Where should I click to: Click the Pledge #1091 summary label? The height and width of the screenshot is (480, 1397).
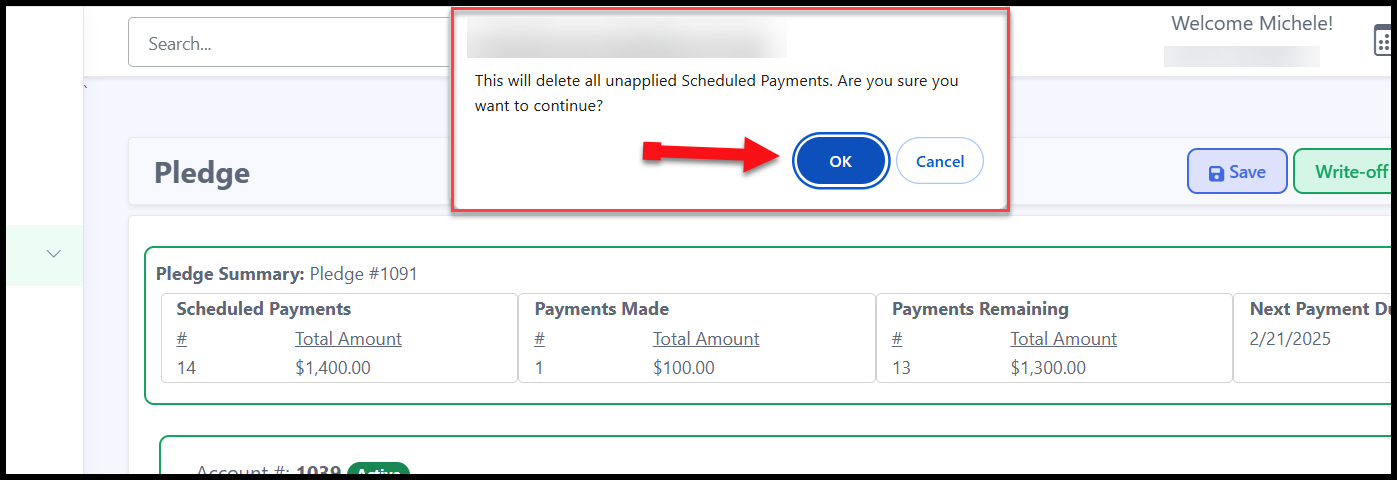tap(364, 273)
